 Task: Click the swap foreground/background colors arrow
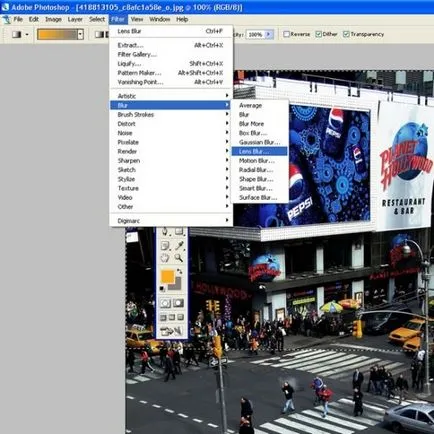180,271
